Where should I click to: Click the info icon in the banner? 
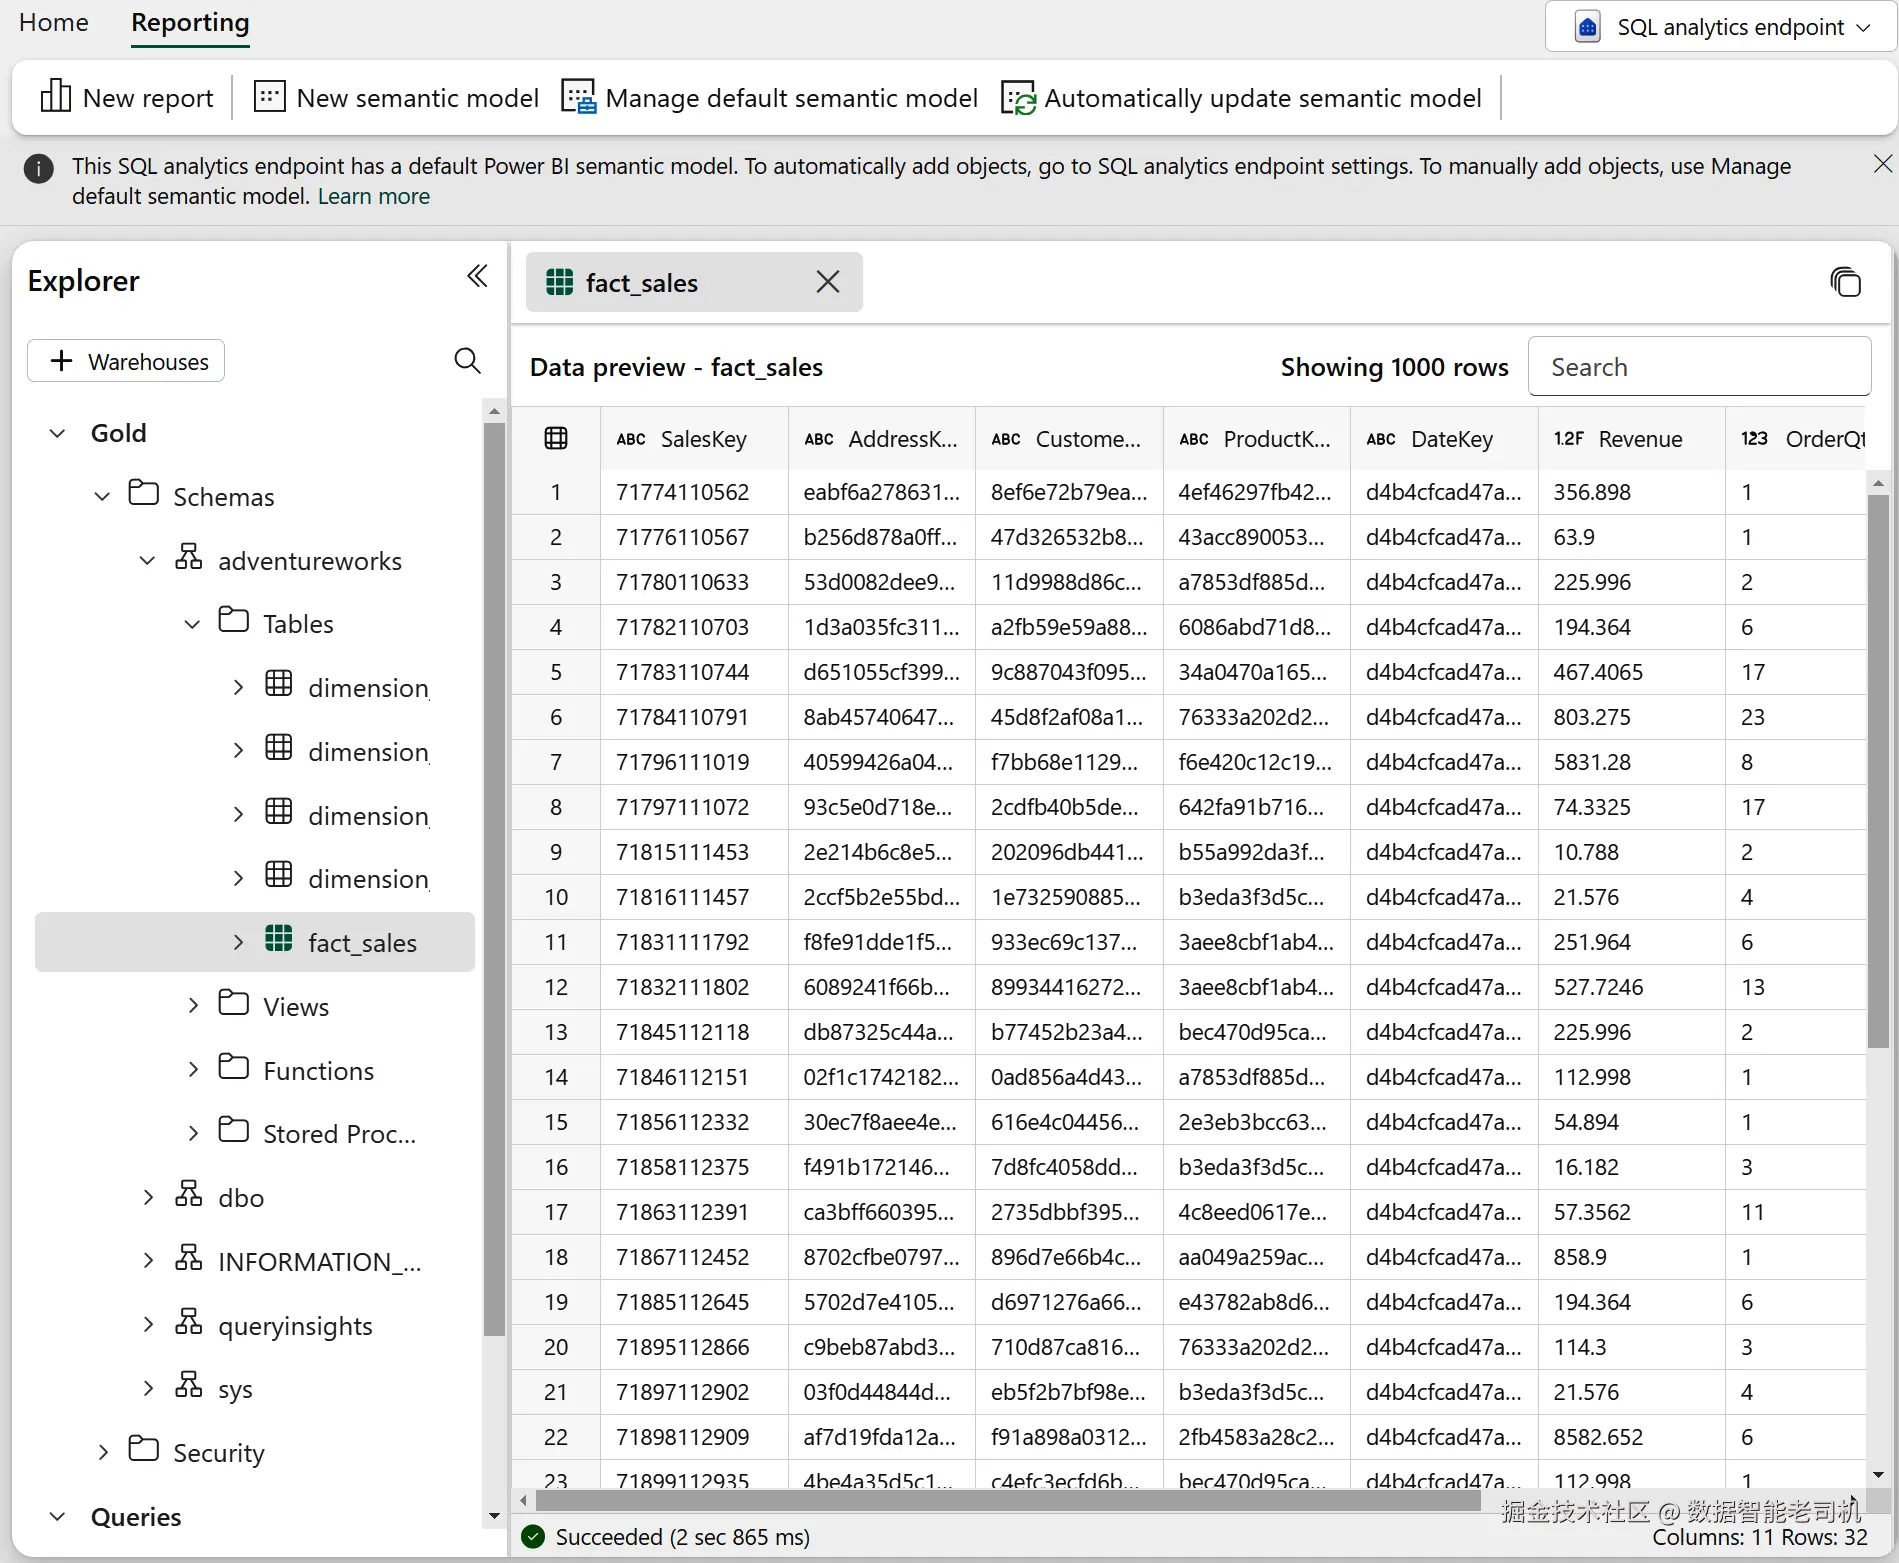click(38, 168)
